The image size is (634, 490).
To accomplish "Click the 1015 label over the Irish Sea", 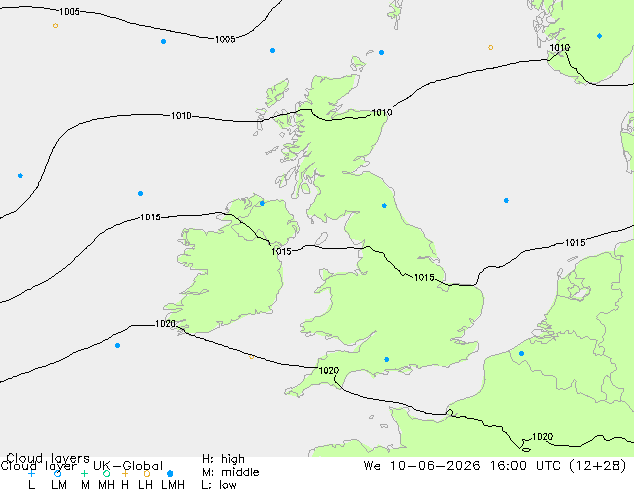I will point(281,251).
